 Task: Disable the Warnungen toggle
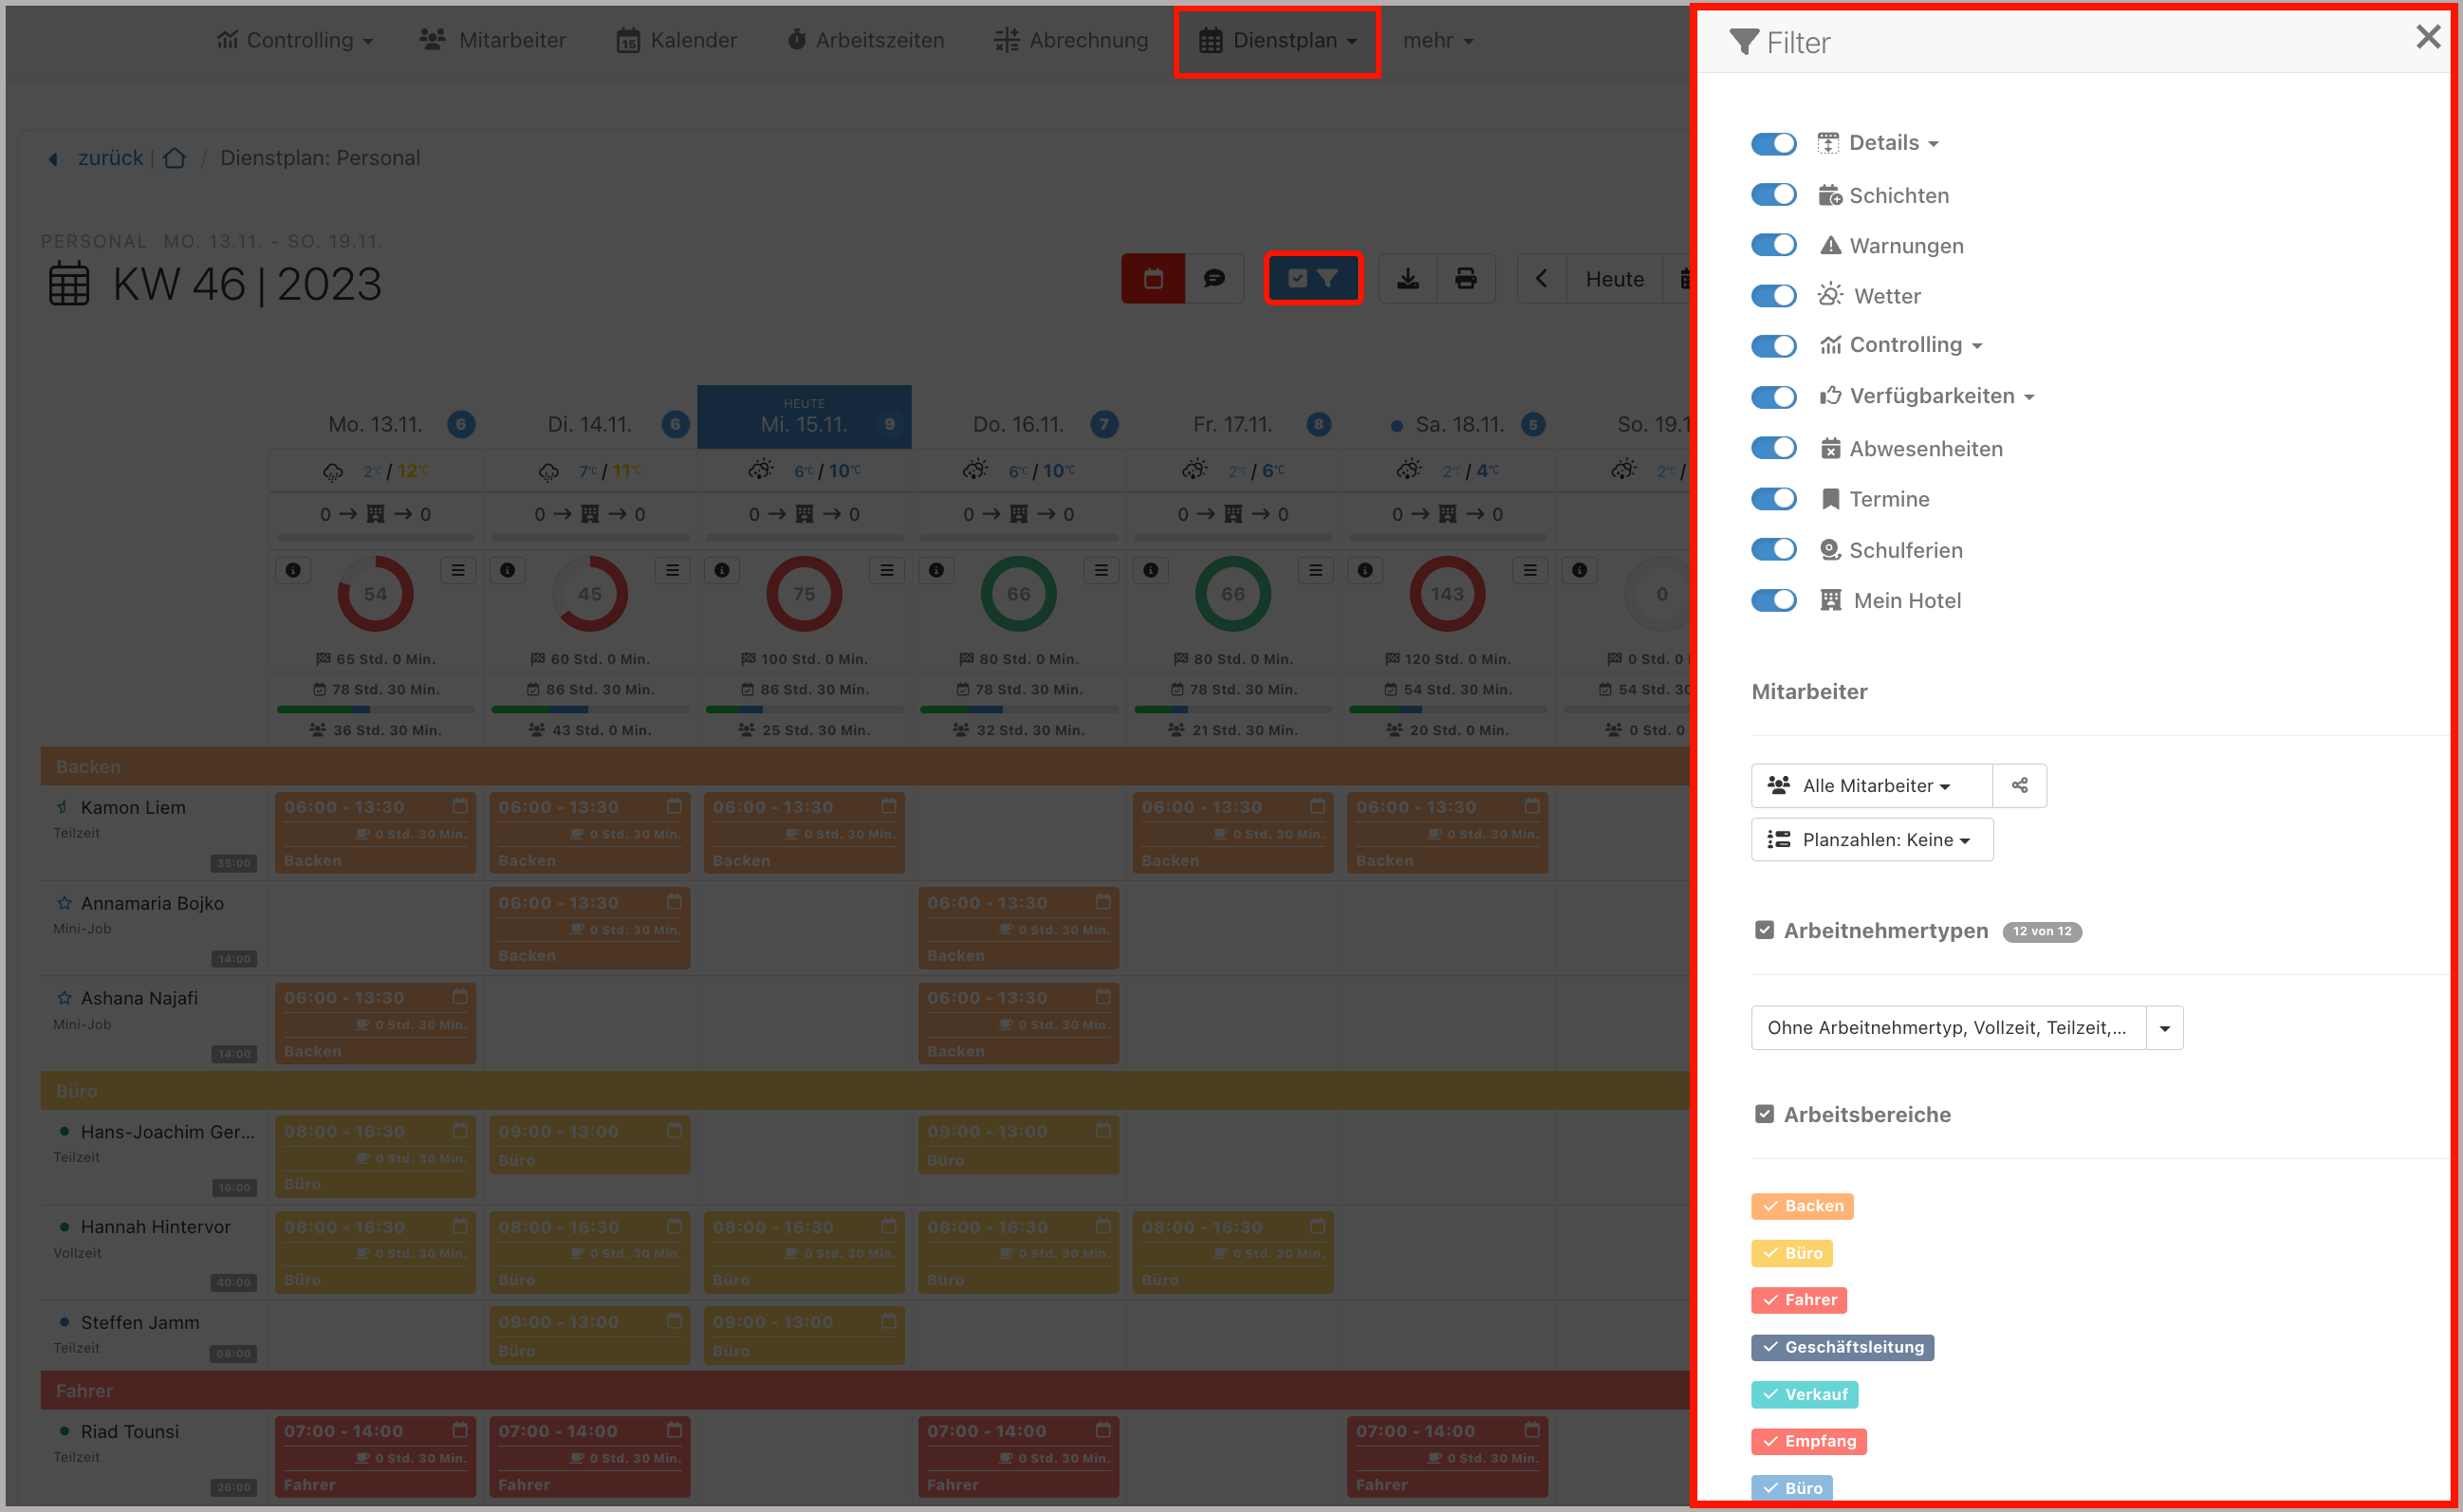pyautogui.click(x=1773, y=244)
